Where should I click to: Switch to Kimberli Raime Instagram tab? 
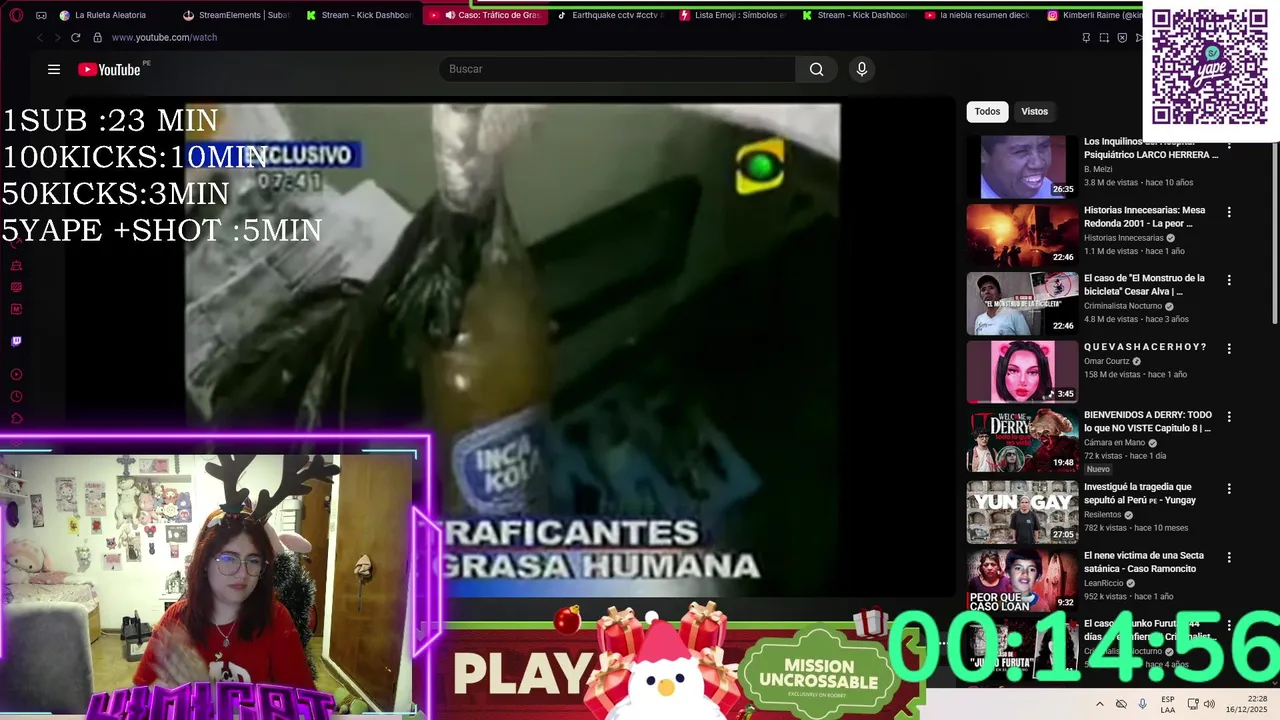(x=1094, y=15)
